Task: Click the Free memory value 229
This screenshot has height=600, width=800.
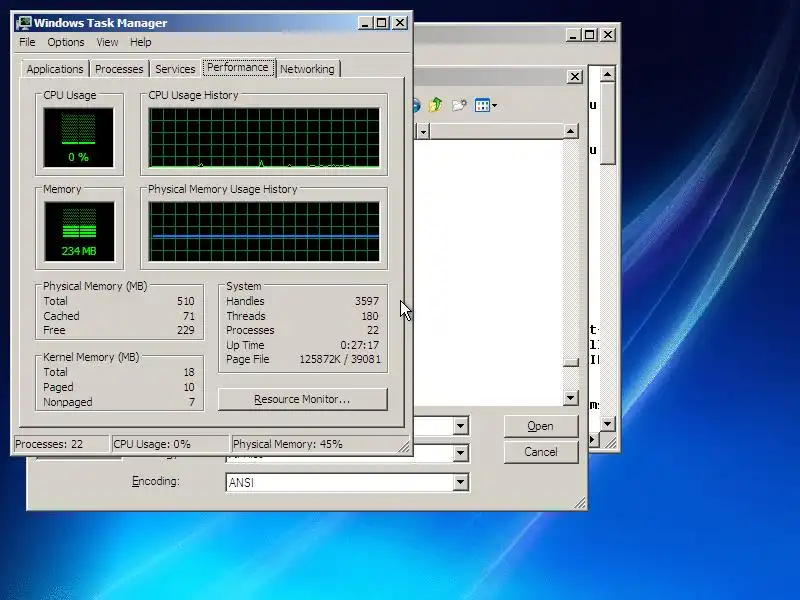Action: (x=186, y=330)
